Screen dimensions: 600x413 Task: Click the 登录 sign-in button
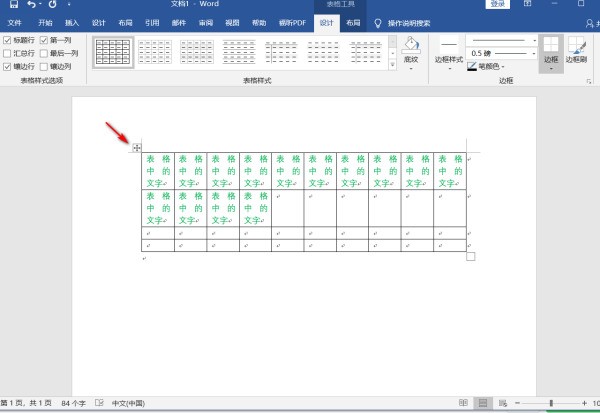coord(497,4)
